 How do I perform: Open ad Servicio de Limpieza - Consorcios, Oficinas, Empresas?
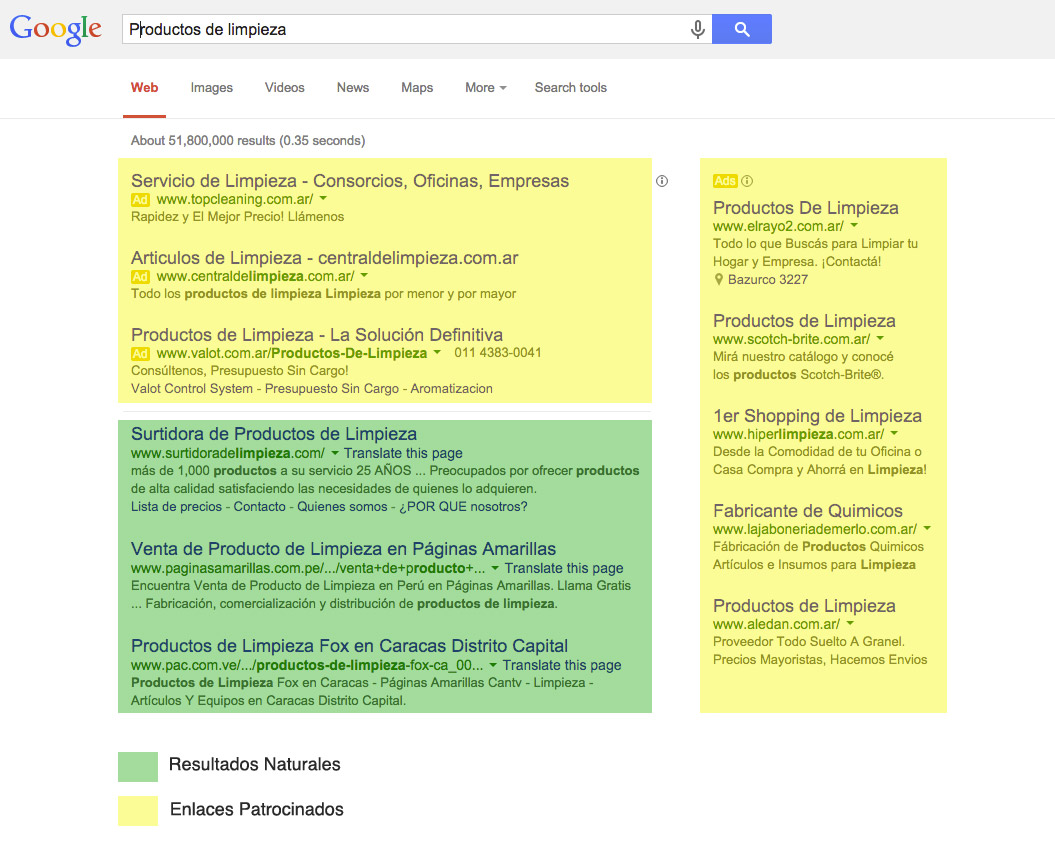(x=350, y=181)
